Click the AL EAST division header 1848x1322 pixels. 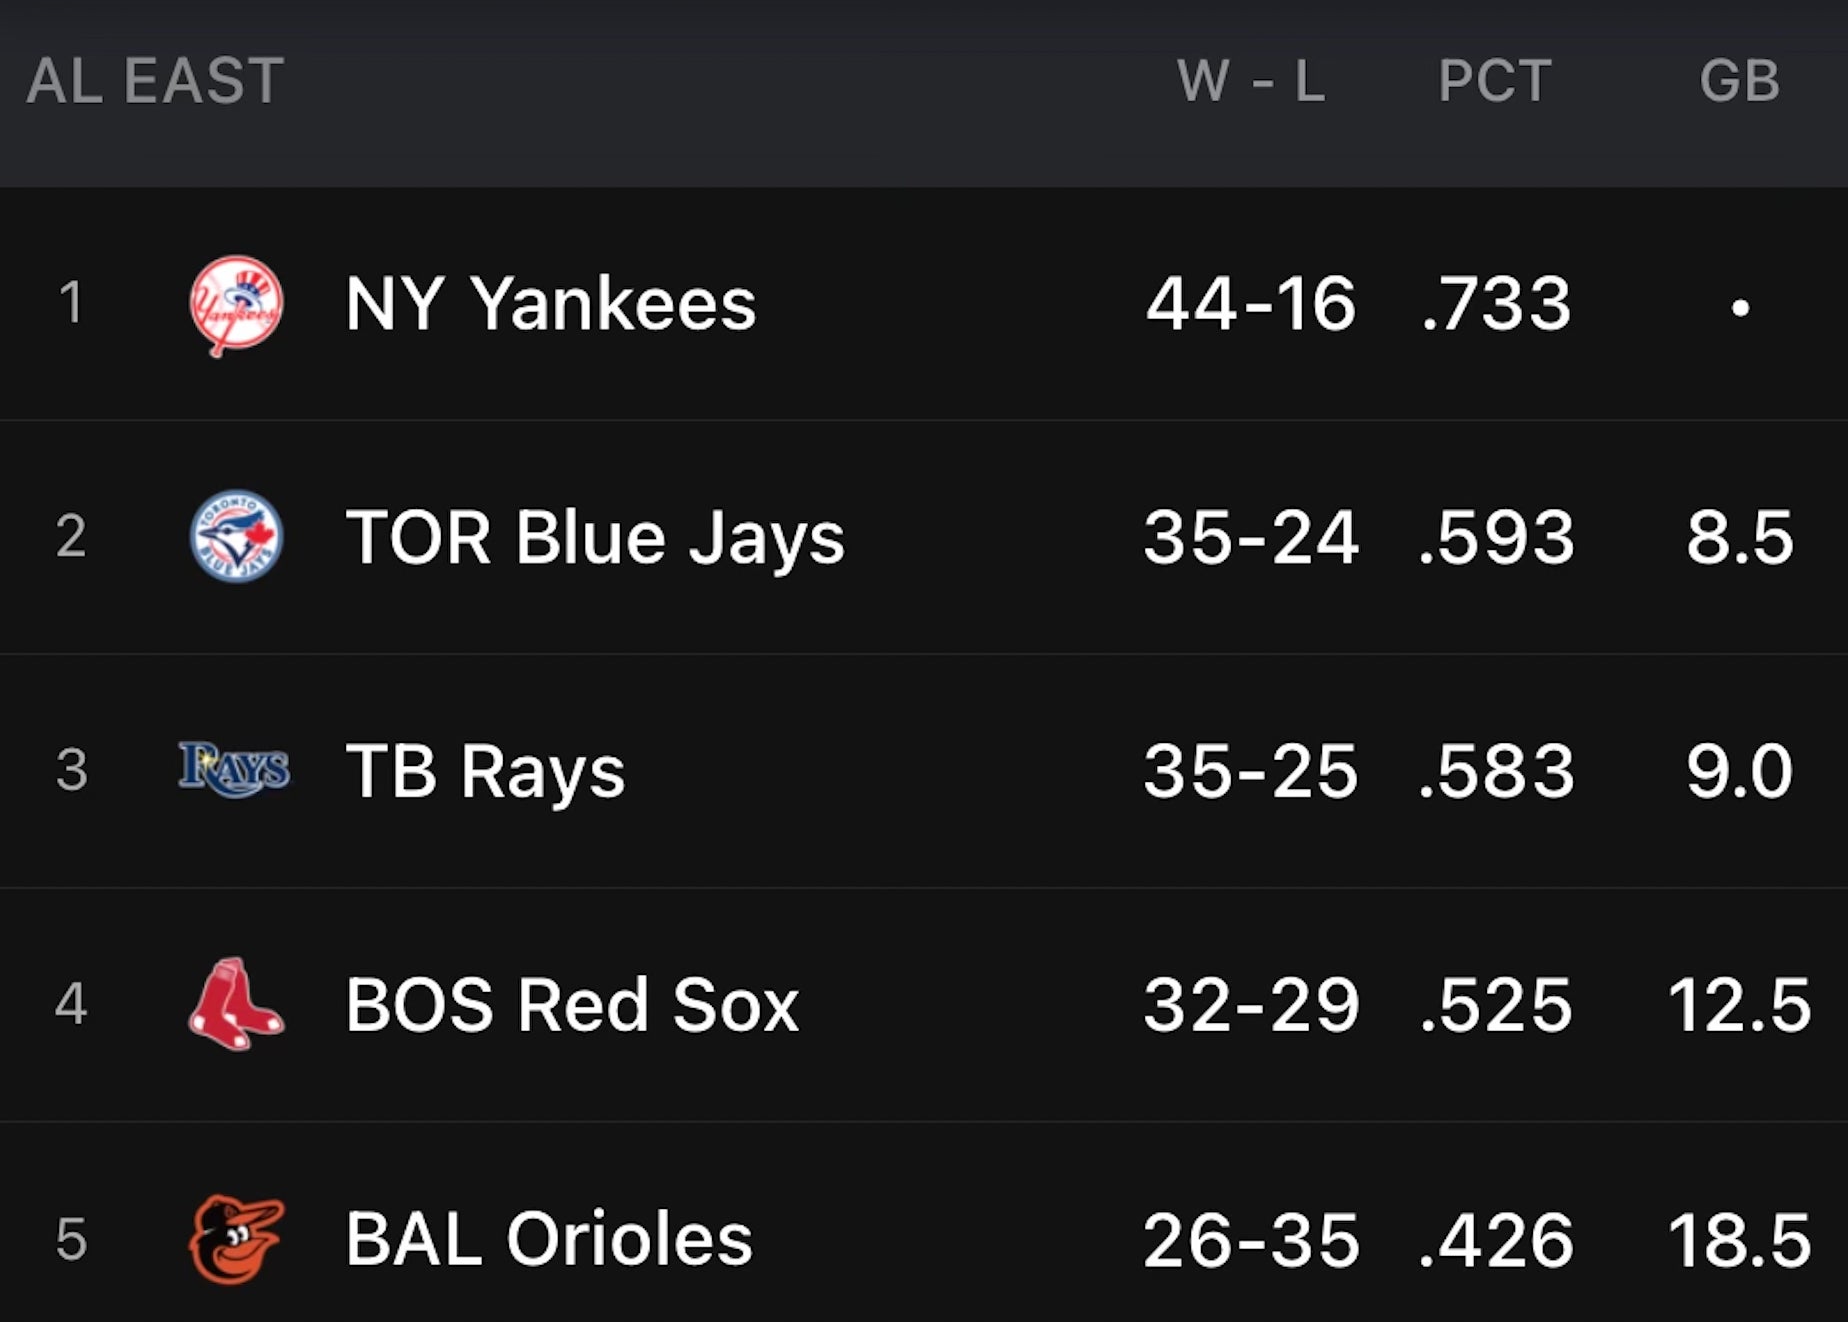(x=155, y=81)
